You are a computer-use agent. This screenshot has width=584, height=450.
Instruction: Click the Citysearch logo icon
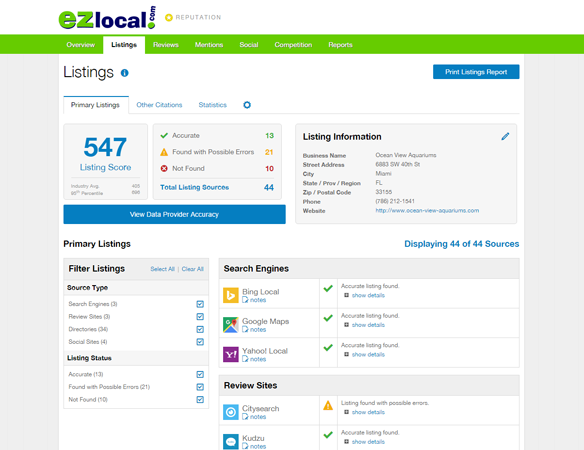coord(231,412)
